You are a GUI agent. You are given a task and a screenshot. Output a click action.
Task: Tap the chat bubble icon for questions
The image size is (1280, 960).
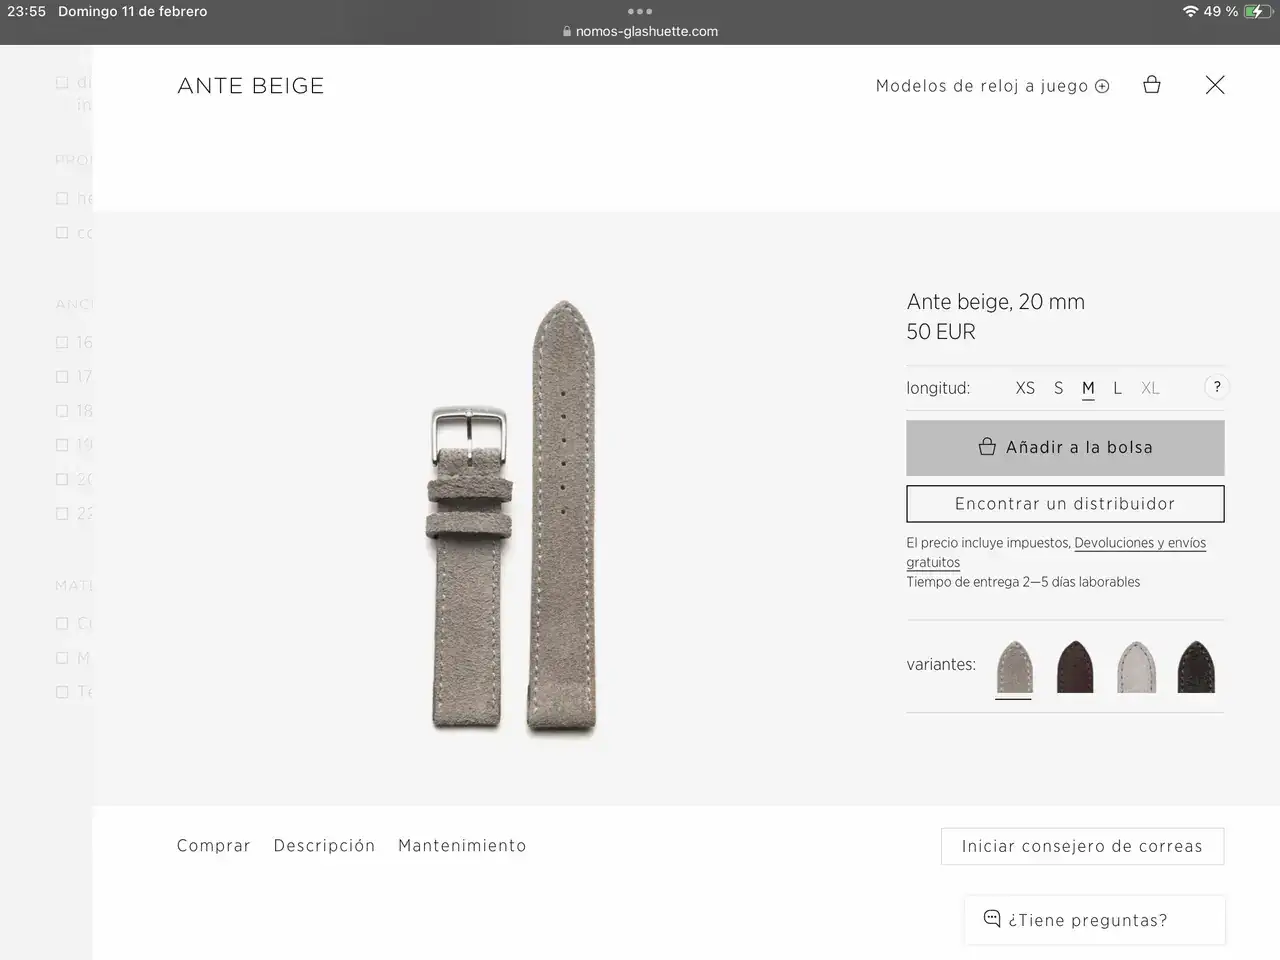[992, 918]
